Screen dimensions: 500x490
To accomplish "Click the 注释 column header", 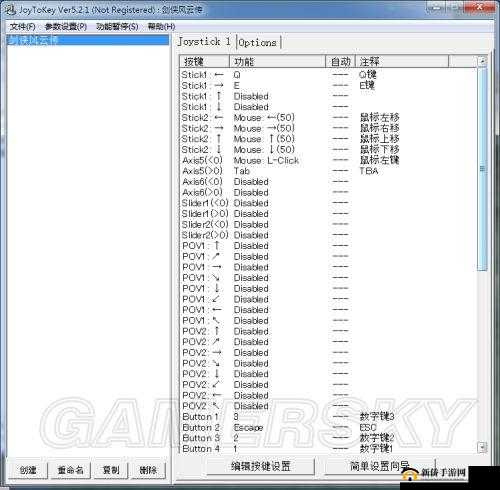I will click(x=402, y=61).
